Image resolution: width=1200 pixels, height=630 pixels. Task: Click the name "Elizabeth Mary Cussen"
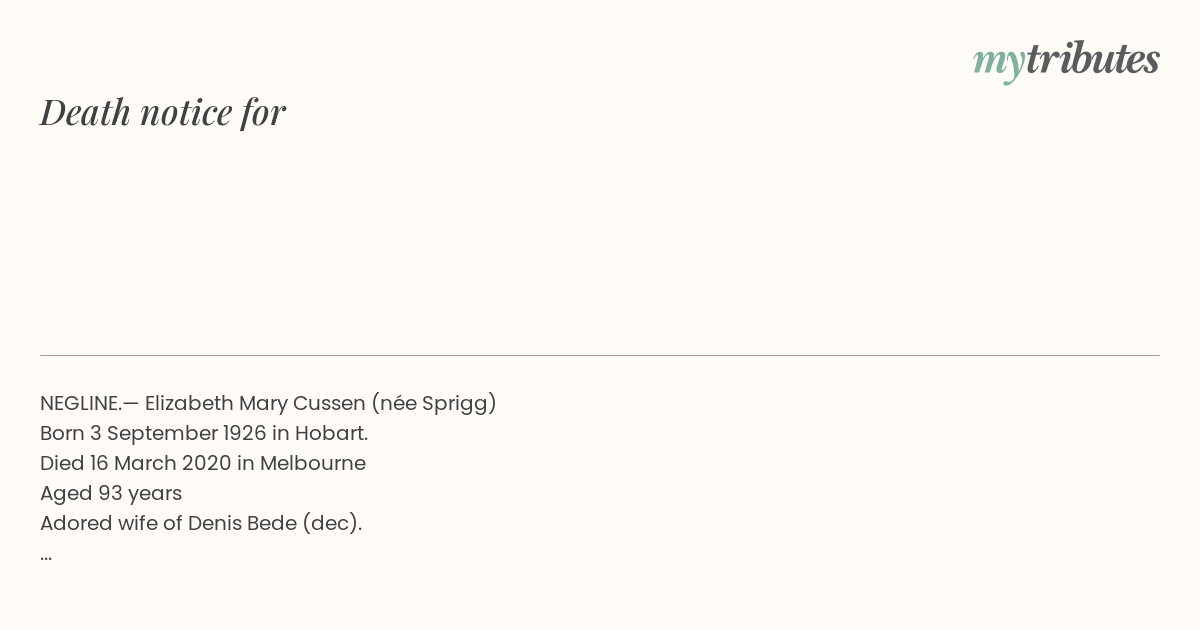coord(255,403)
